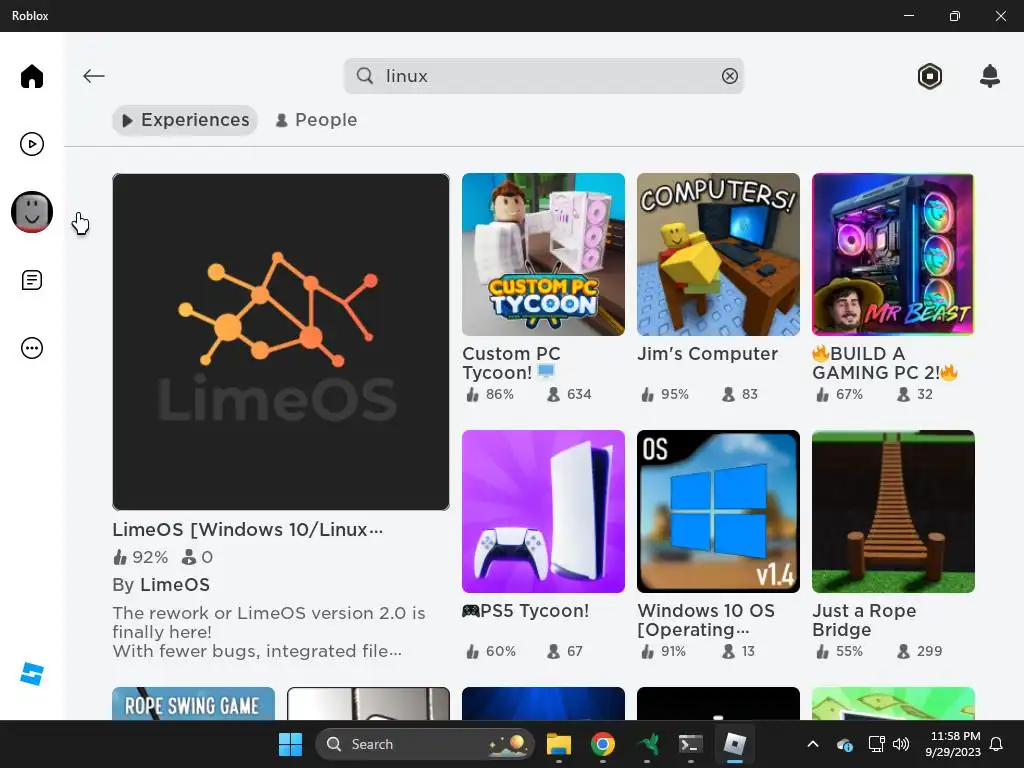Minimize the Roblox window
The image size is (1024, 768).
(x=908, y=16)
